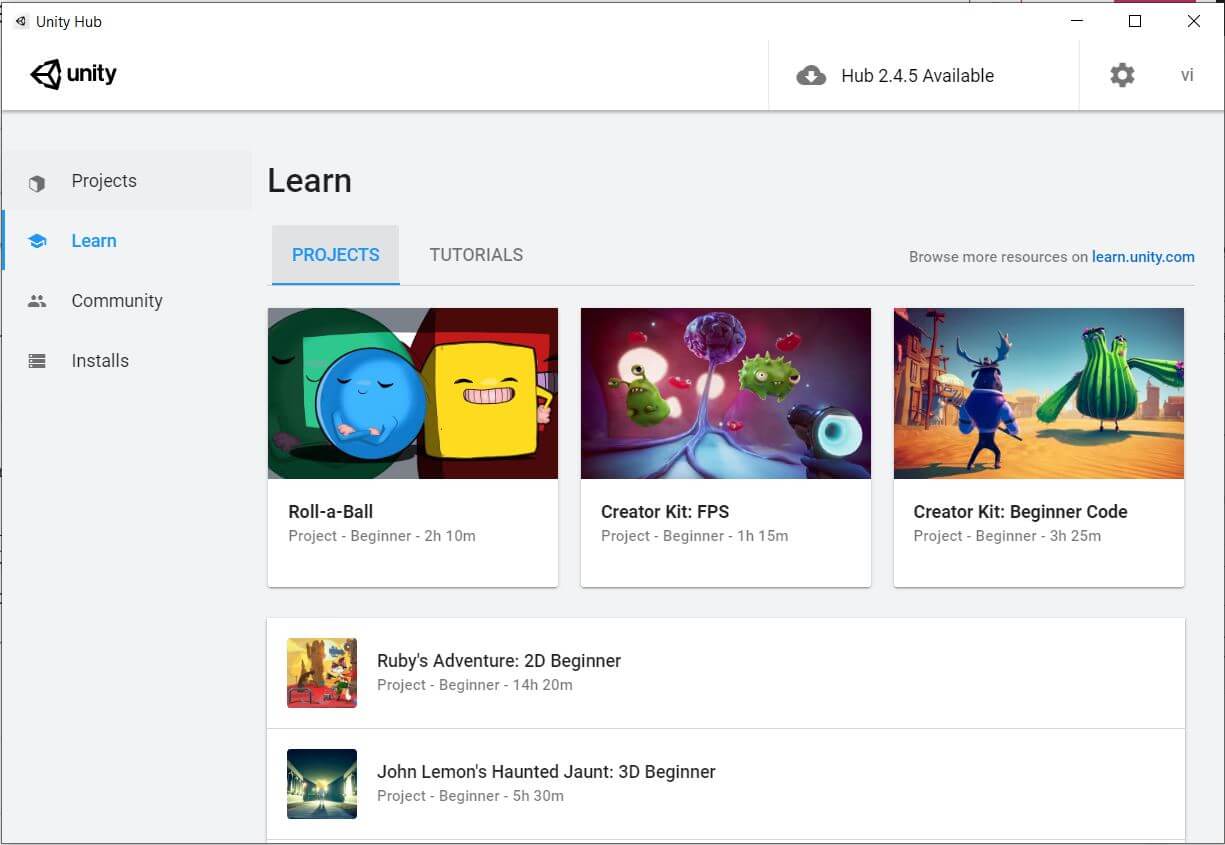
Task: Open the account menu labeled vi
Action: (1187, 75)
